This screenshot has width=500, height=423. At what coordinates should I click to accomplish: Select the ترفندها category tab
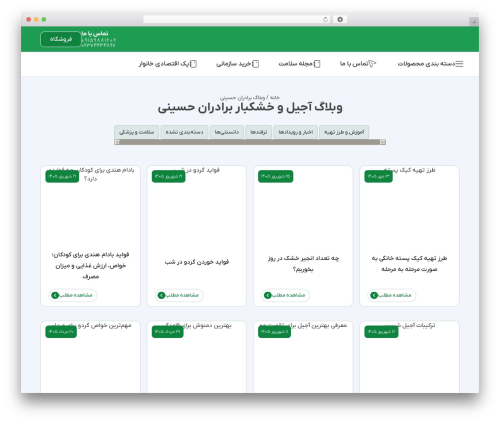(x=259, y=132)
